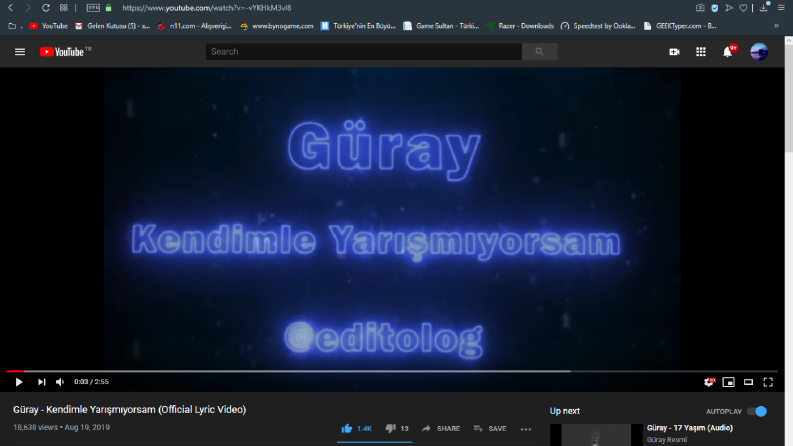Mute the video volume speaker icon
The width and height of the screenshot is (793, 446).
tap(60, 382)
